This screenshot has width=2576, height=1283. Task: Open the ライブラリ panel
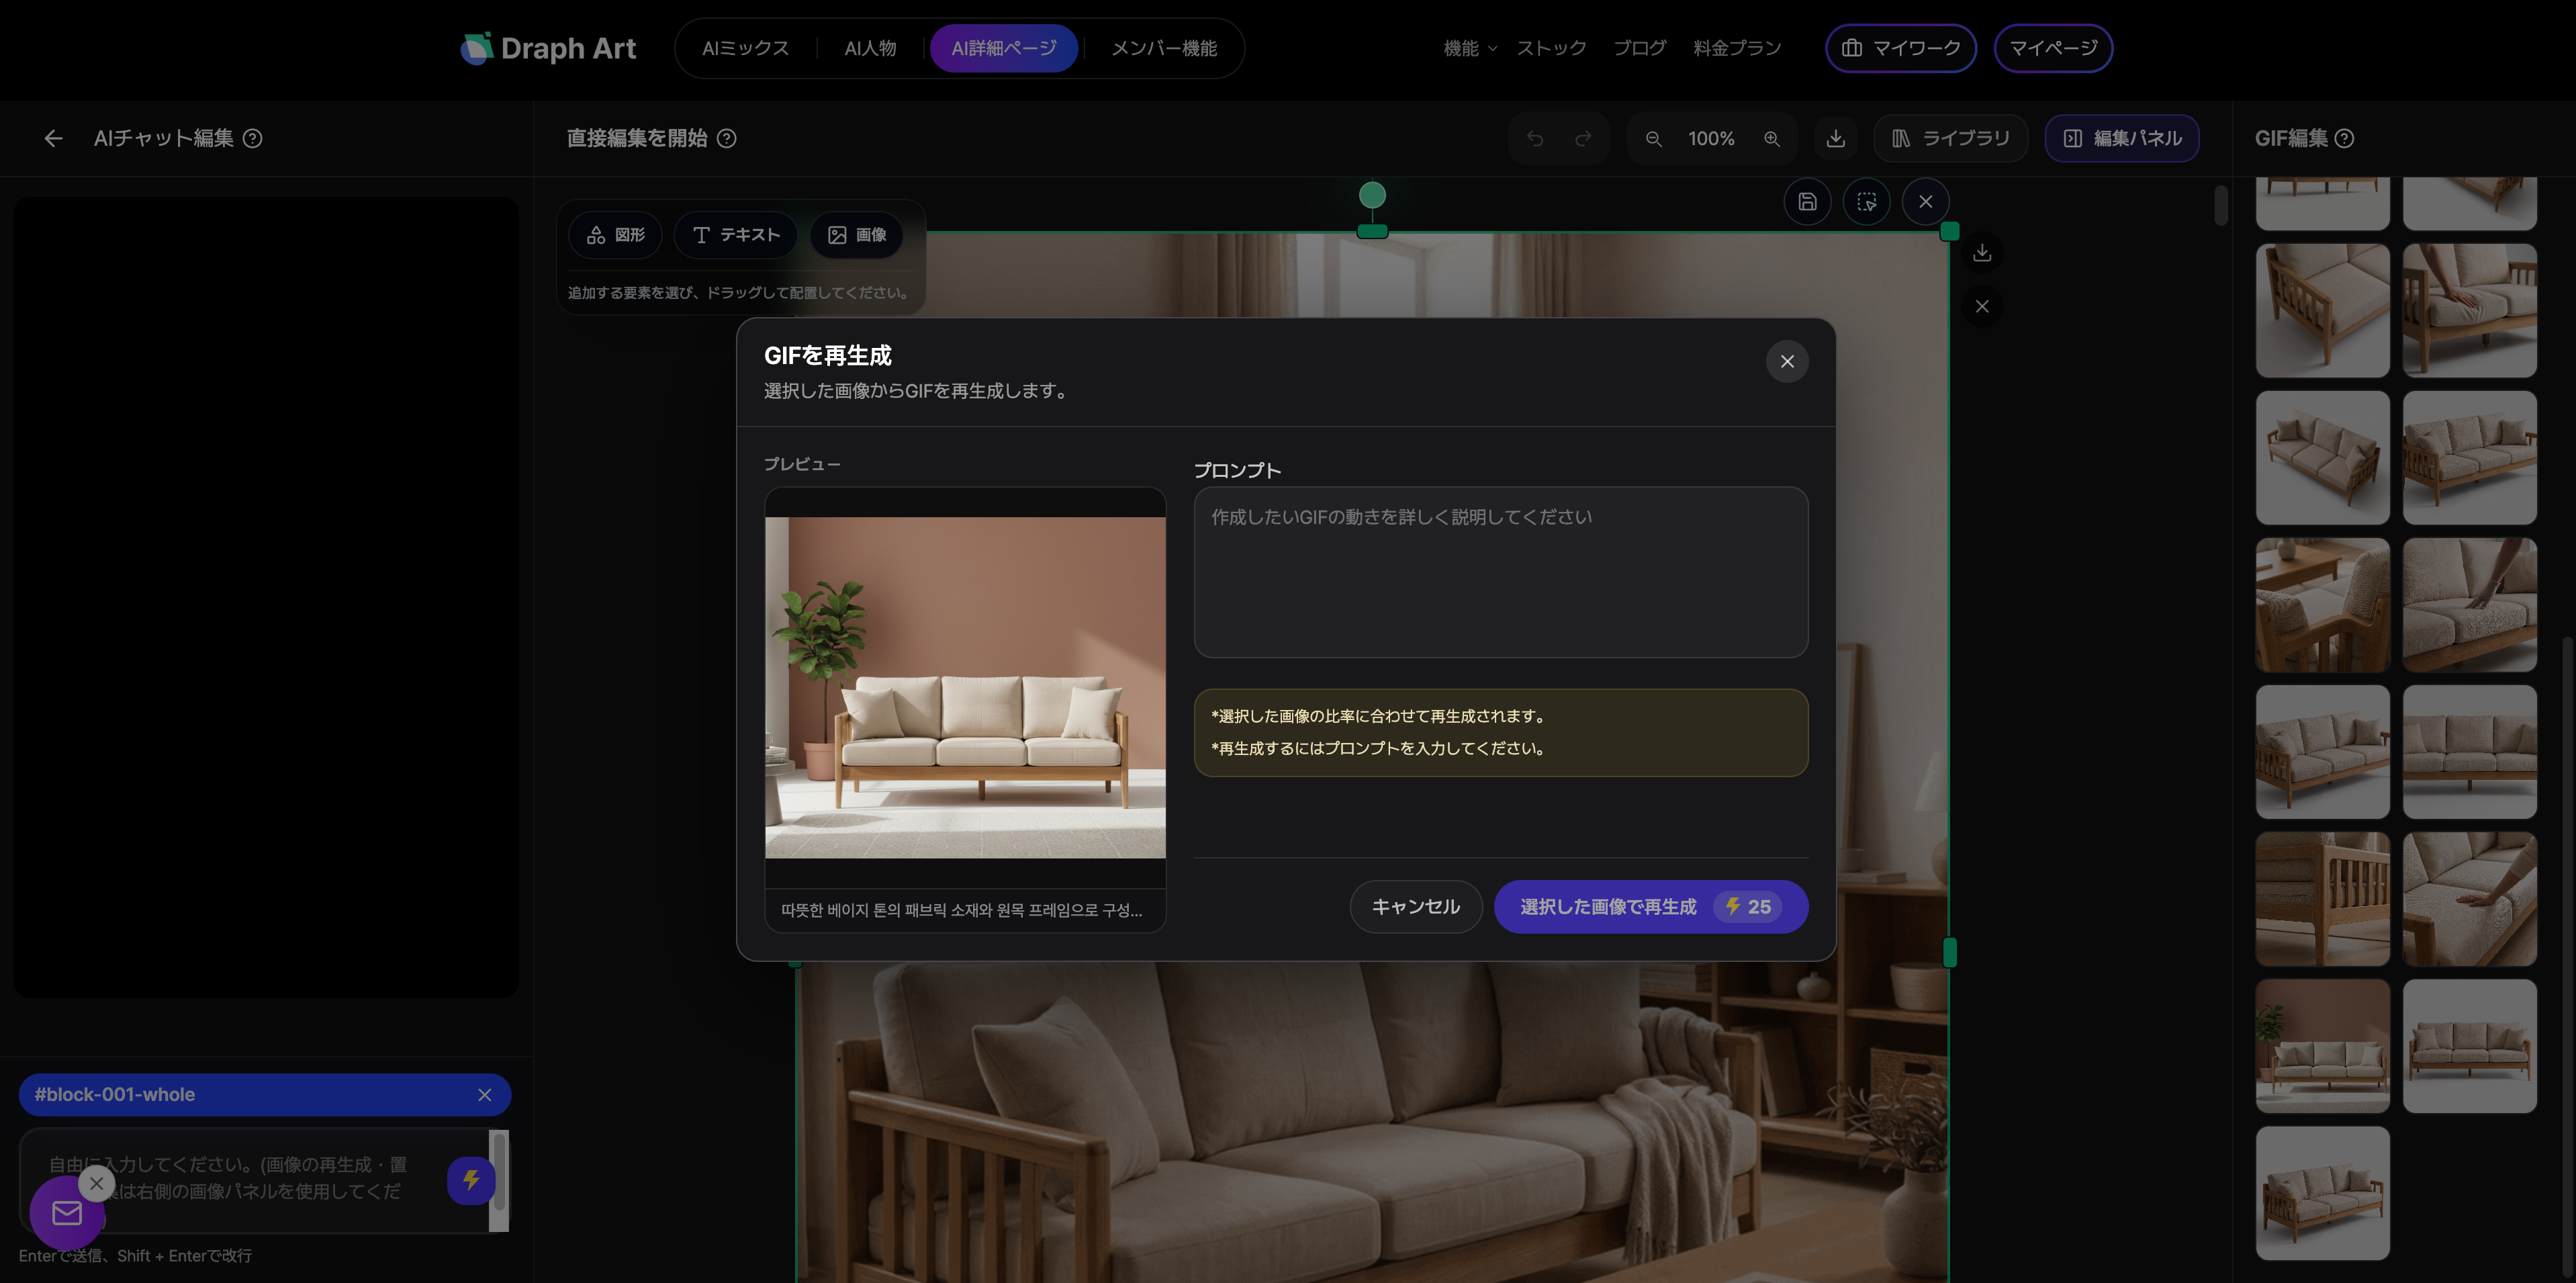1950,139
